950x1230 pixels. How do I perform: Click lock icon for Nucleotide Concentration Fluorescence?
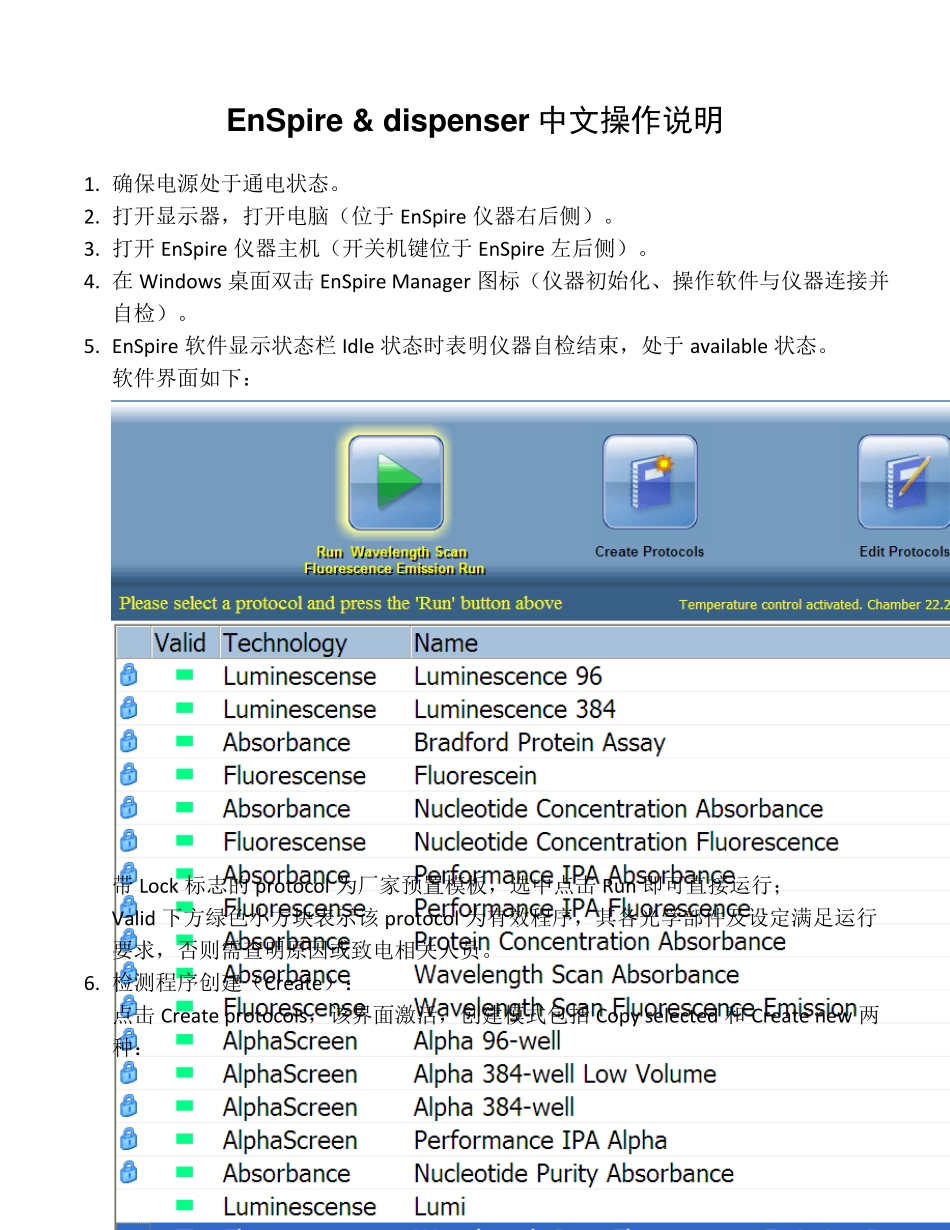pyautogui.click(x=129, y=841)
